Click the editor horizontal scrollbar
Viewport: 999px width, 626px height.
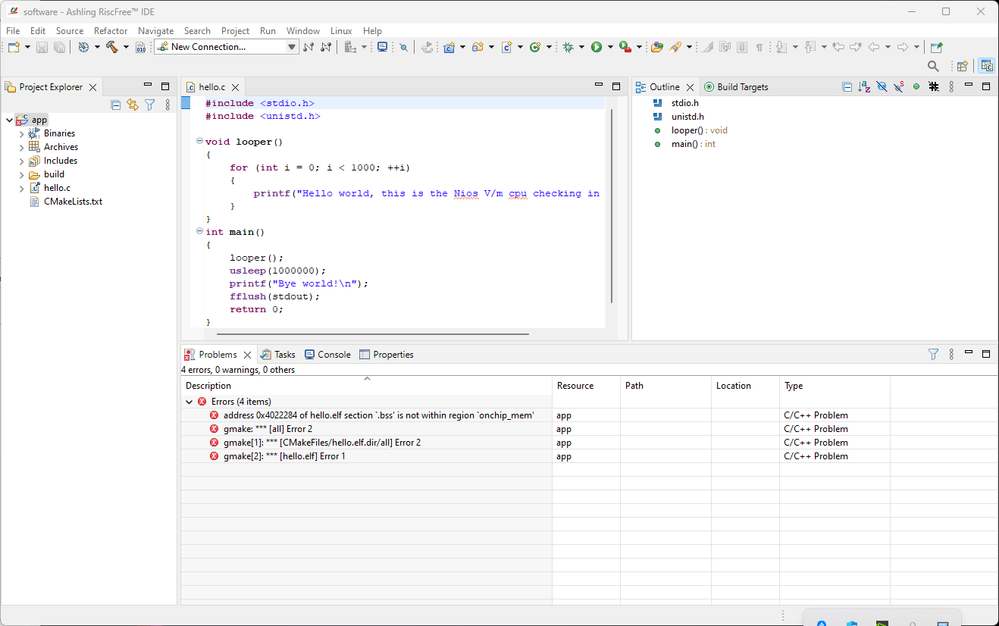click(x=372, y=334)
